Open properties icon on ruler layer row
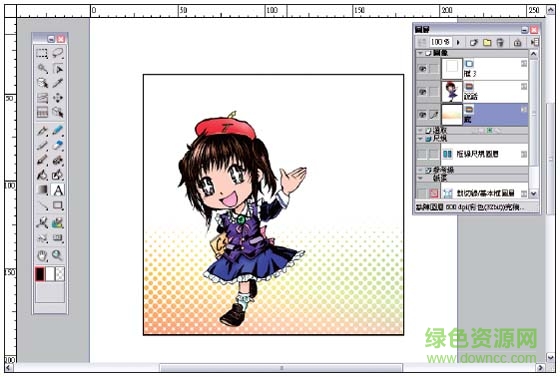This screenshot has width=560, height=377. click(524, 154)
